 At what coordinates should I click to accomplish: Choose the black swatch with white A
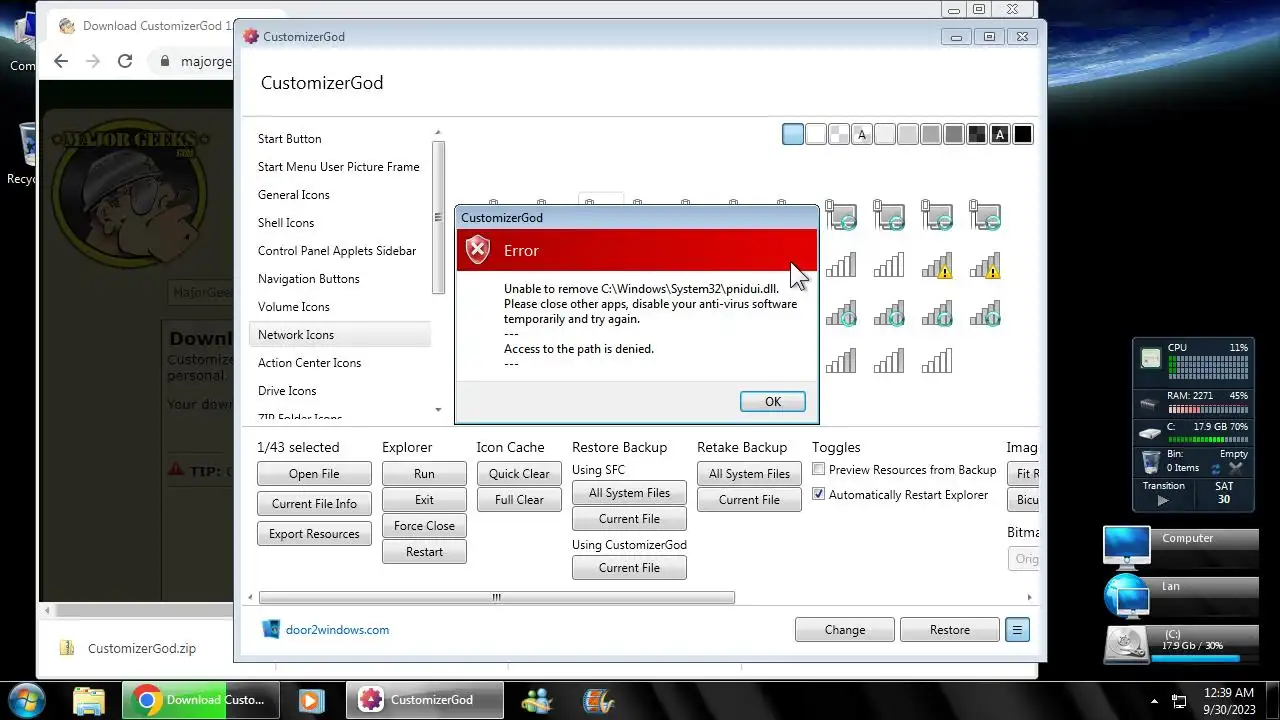[1000, 134]
